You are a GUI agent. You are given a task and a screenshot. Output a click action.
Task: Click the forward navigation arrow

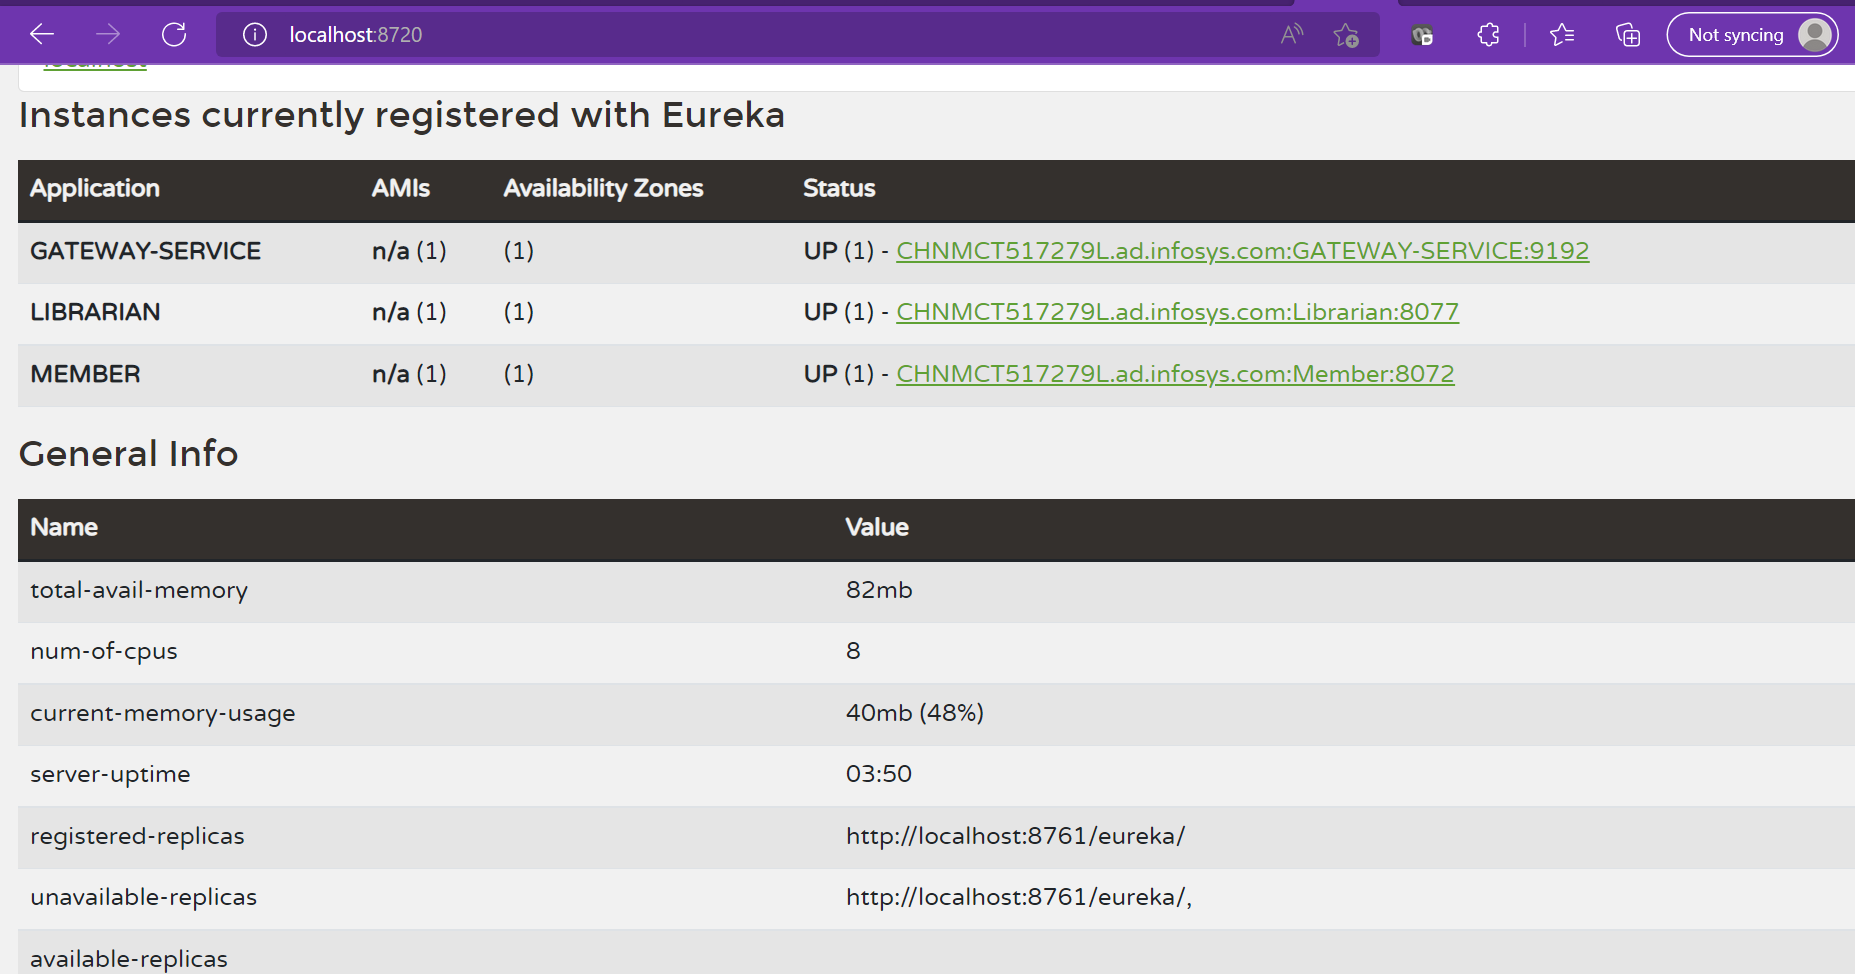click(108, 33)
